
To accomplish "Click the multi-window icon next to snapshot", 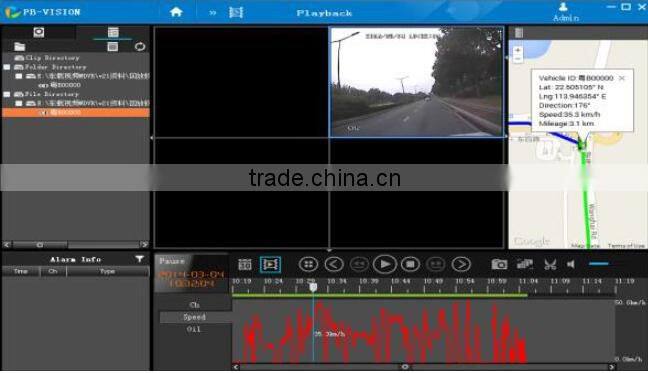I will [x=524, y=264].
